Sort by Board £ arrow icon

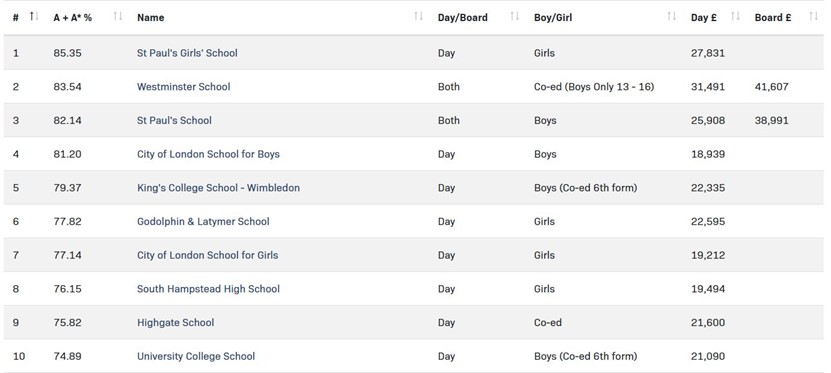814,17
